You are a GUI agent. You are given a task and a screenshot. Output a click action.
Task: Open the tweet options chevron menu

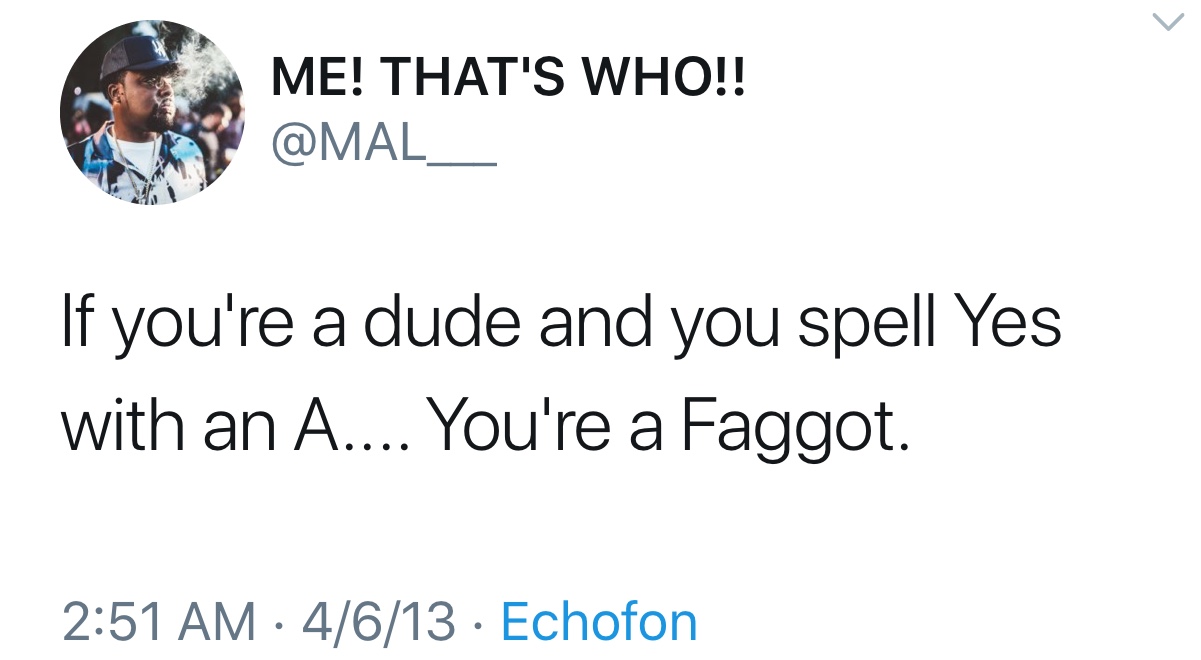(1166, 22)
